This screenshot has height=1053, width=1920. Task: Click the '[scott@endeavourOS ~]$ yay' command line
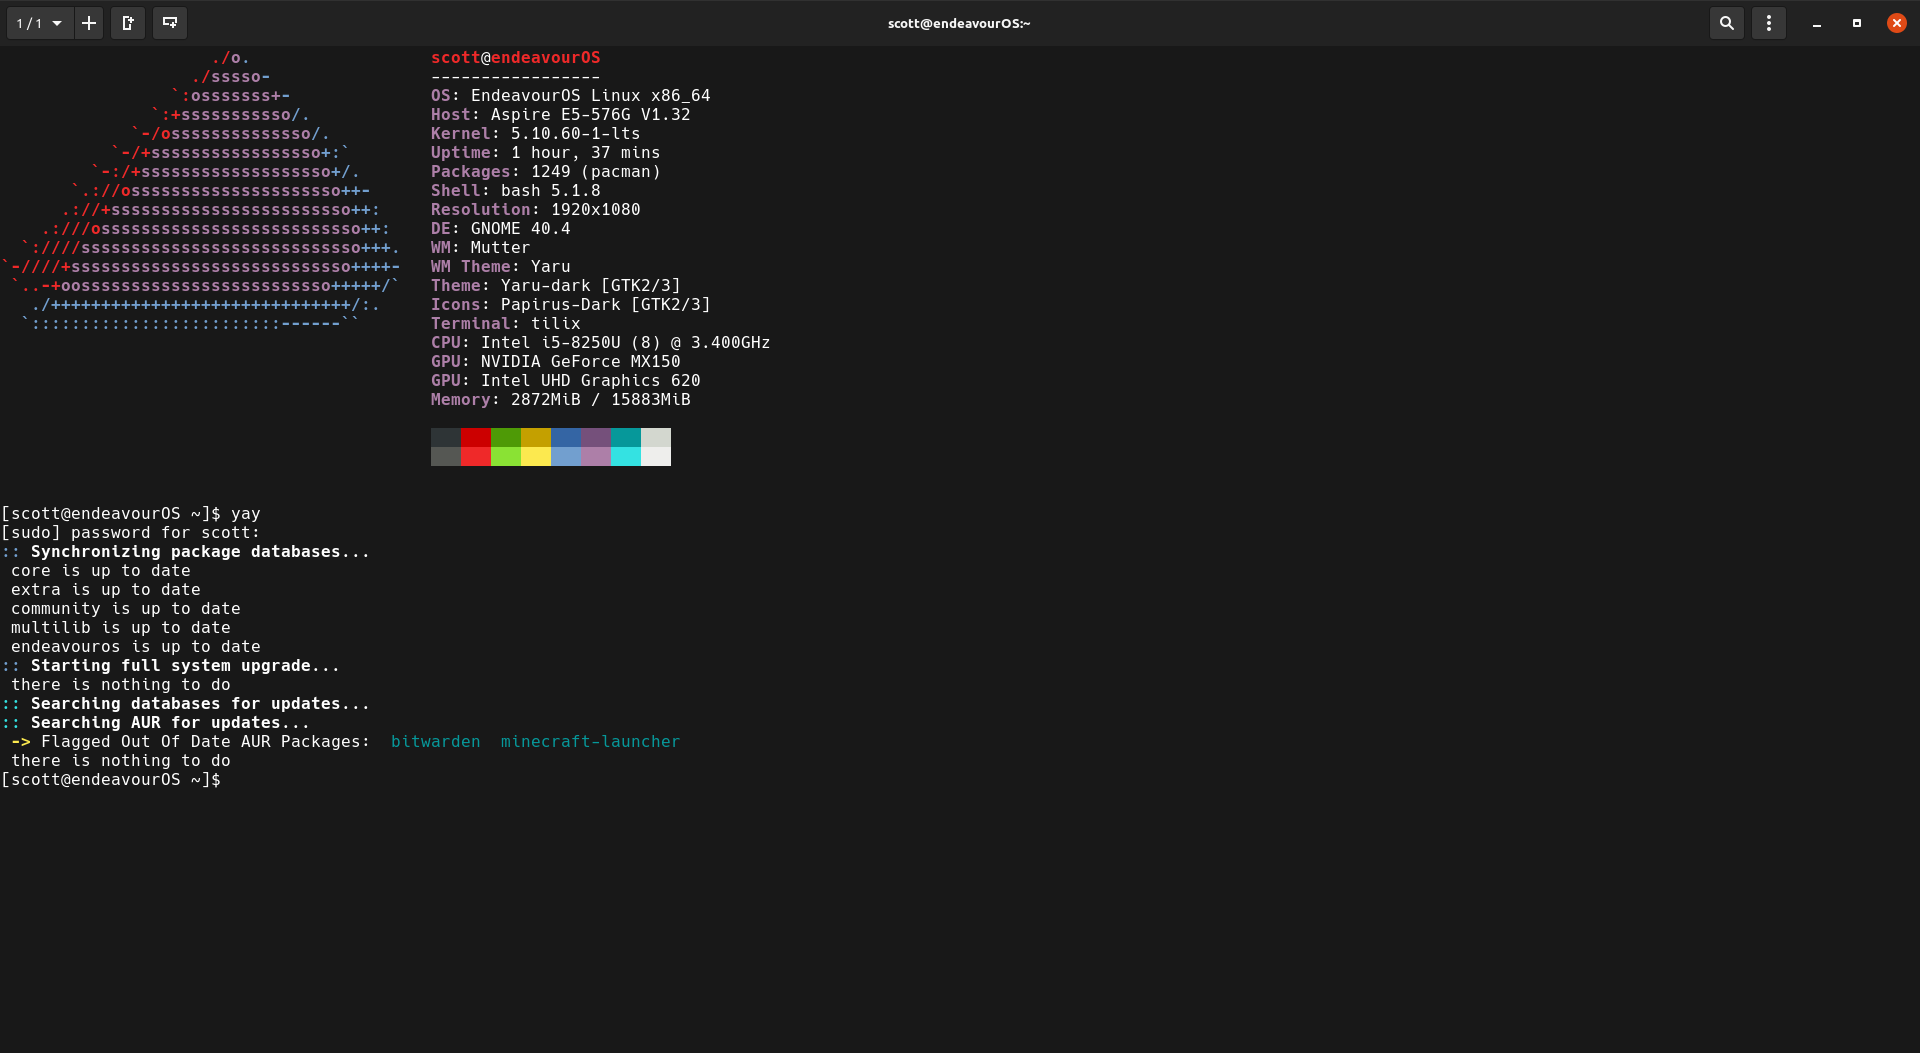131,514
